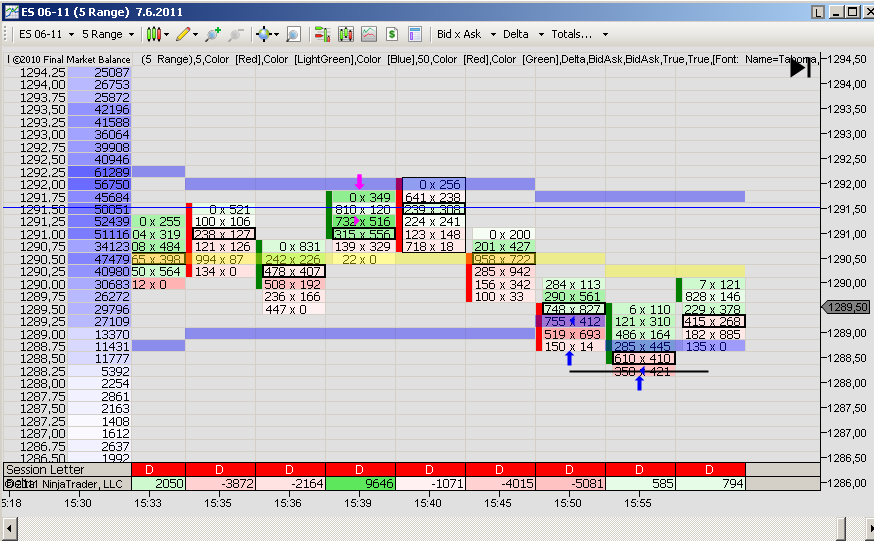
Task: Click the delta total value 585
Action: click(x=640, y=484)
